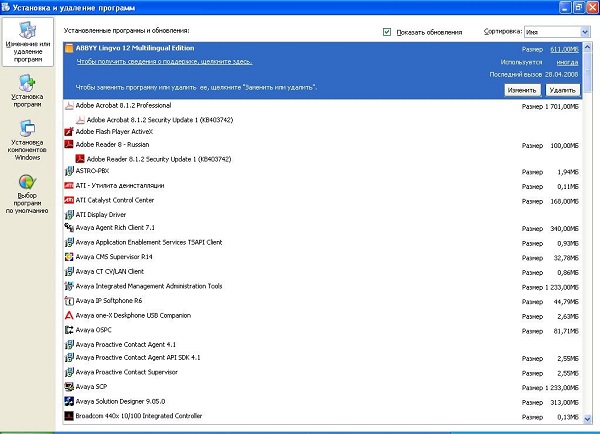
Task: Click the Avaya Integrated Management Administration Tools icon
Action: (69, 286)
